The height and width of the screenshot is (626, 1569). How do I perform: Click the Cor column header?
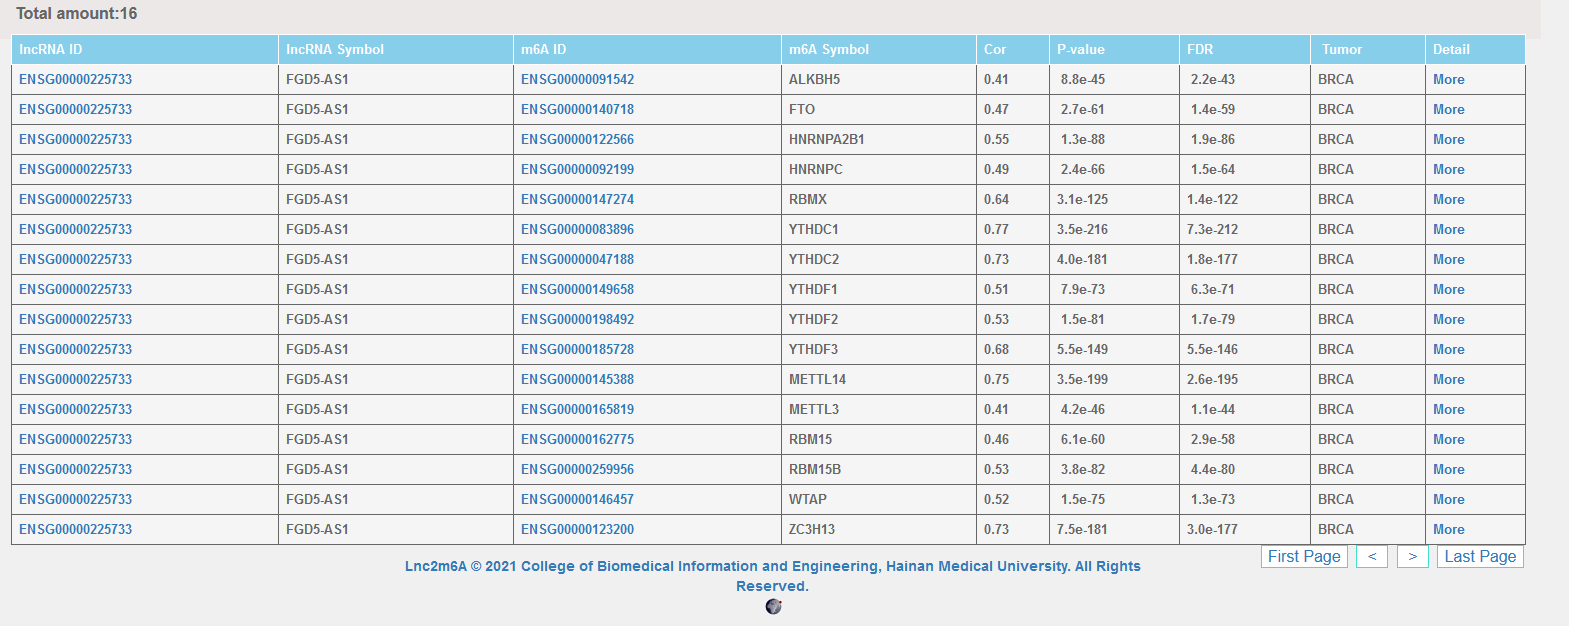pos(1013,49)
